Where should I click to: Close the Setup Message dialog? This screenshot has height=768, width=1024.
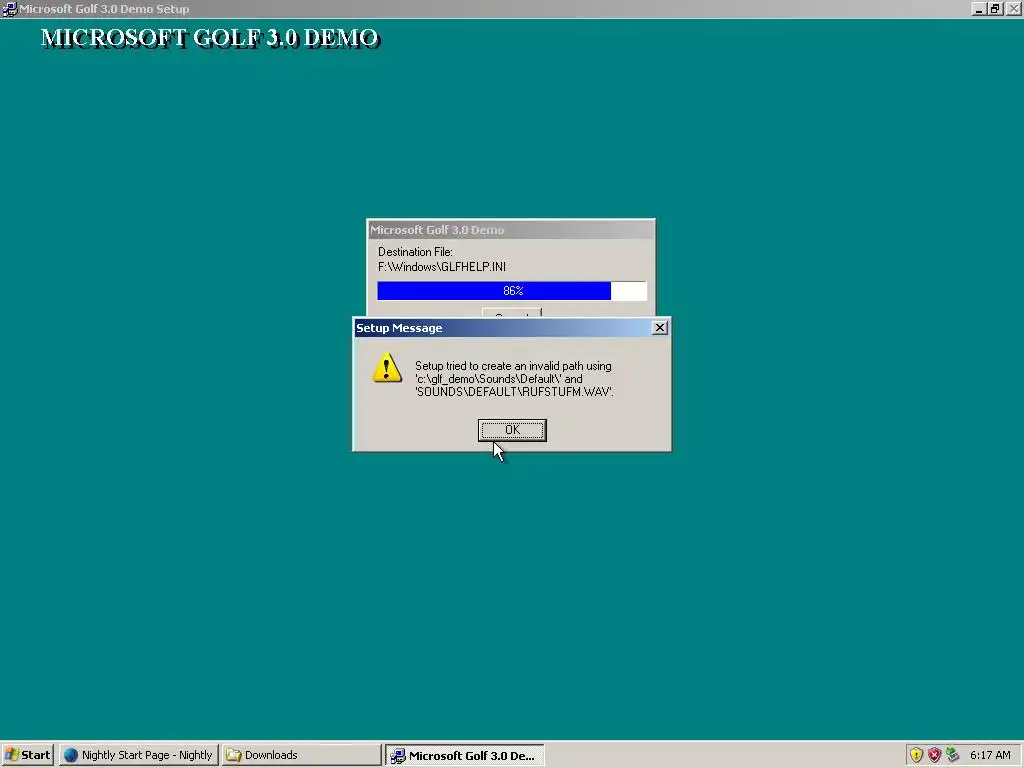click(x=660, y=328)
